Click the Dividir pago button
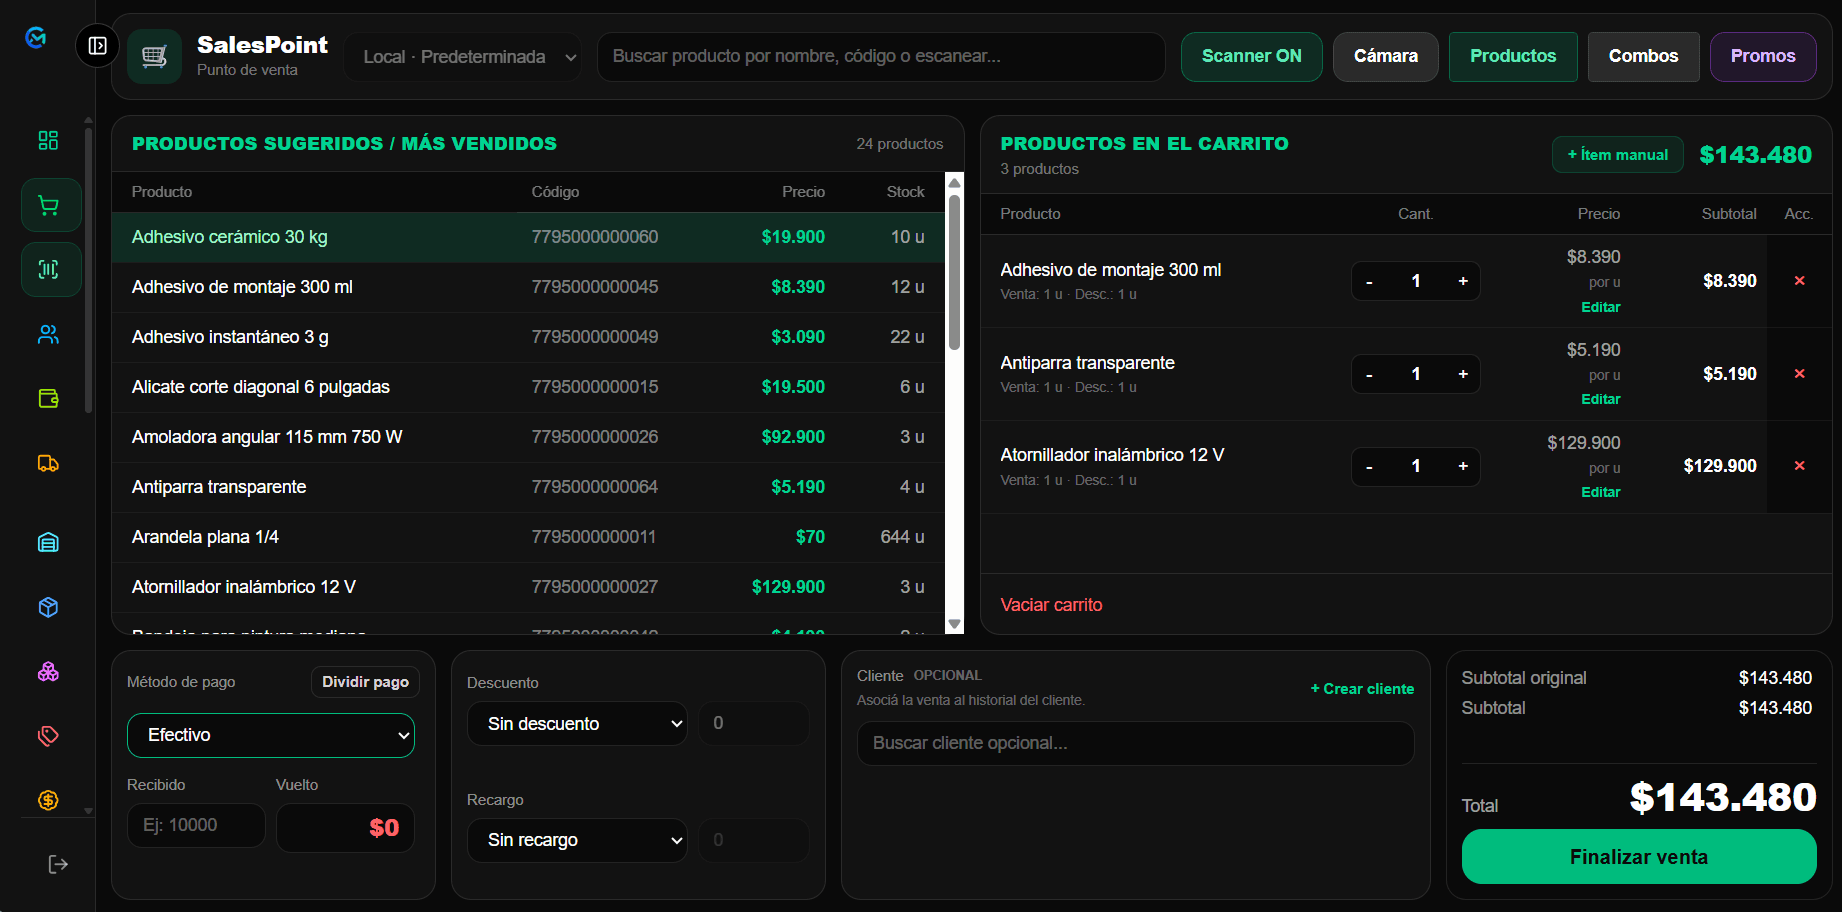The height and width of the screenshot is (912, 1842). point(365,682)
